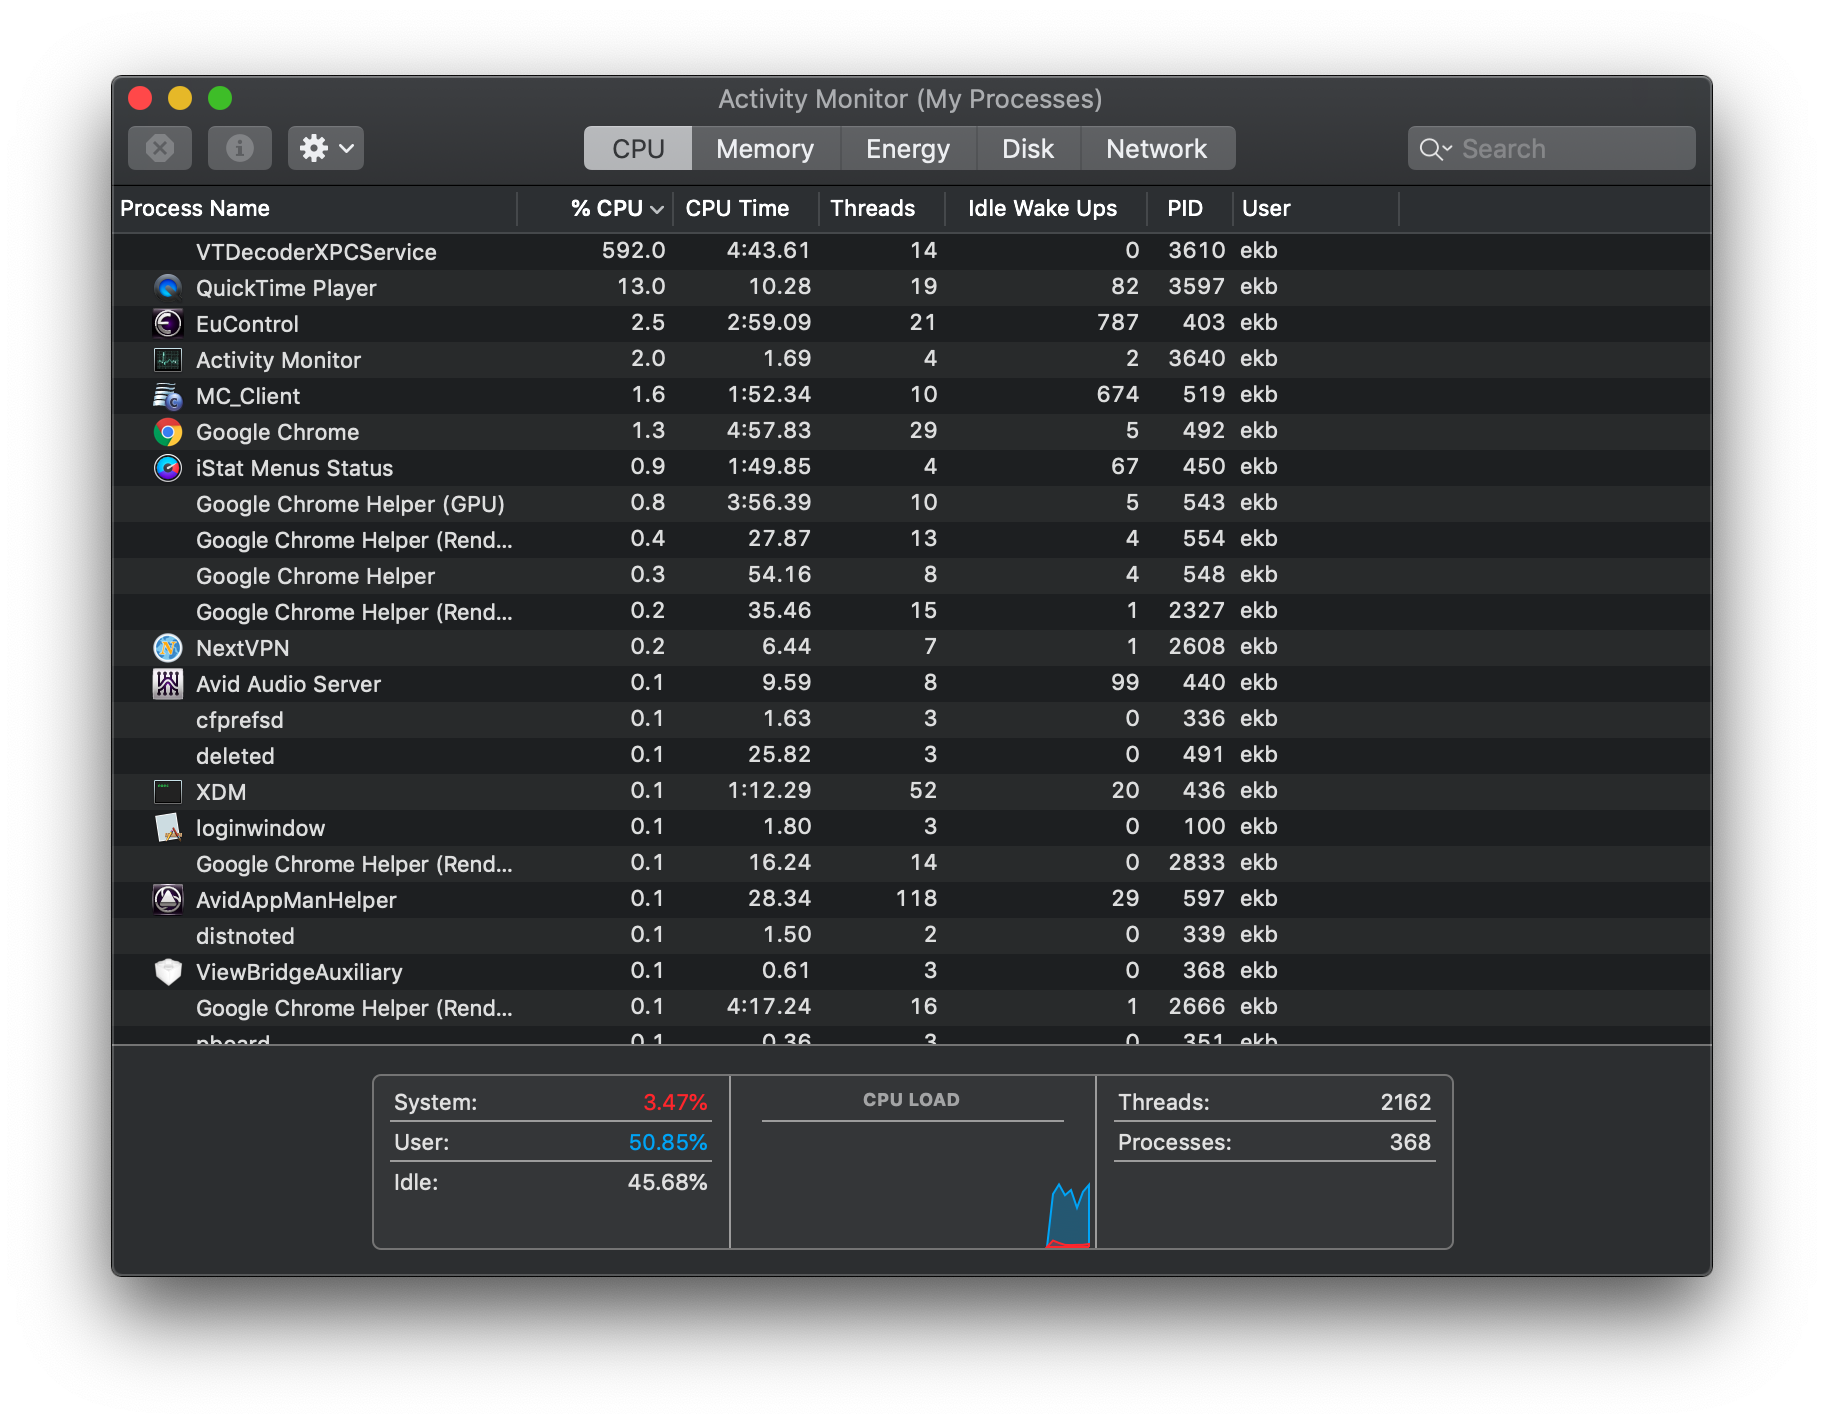Click the Search input field

click(x=1552, y=148)
